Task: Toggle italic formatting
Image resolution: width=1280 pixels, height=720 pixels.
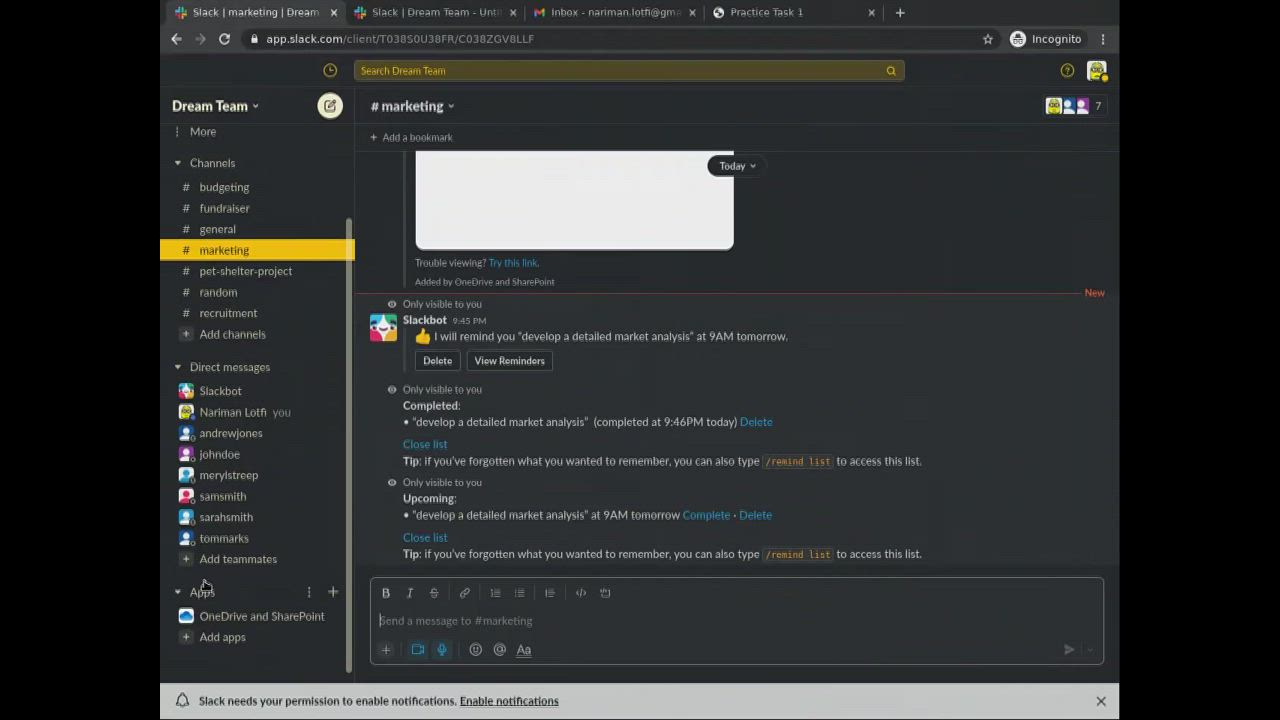Action: tap(410, 593)
